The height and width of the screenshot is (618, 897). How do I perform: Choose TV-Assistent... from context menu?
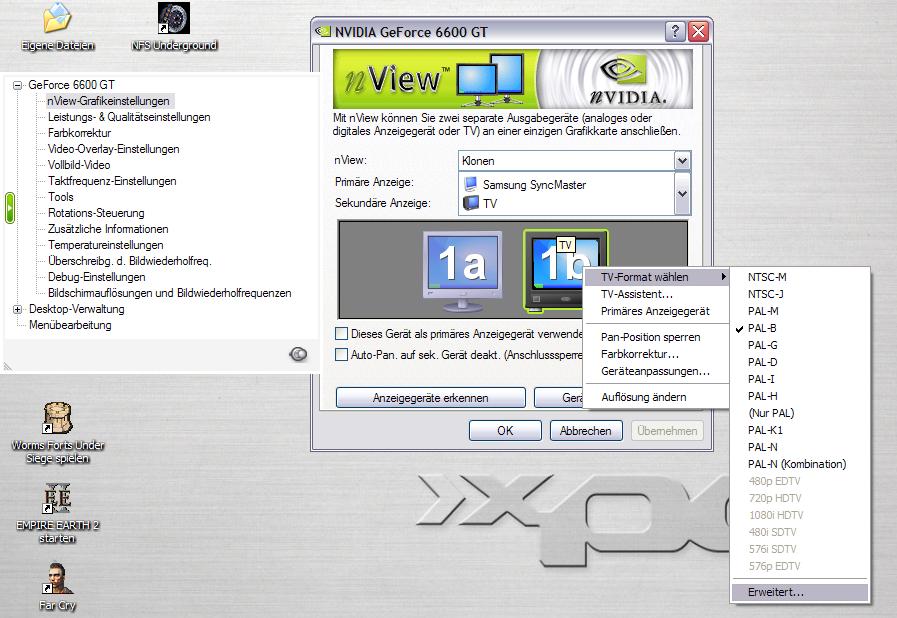pos(656,294)
